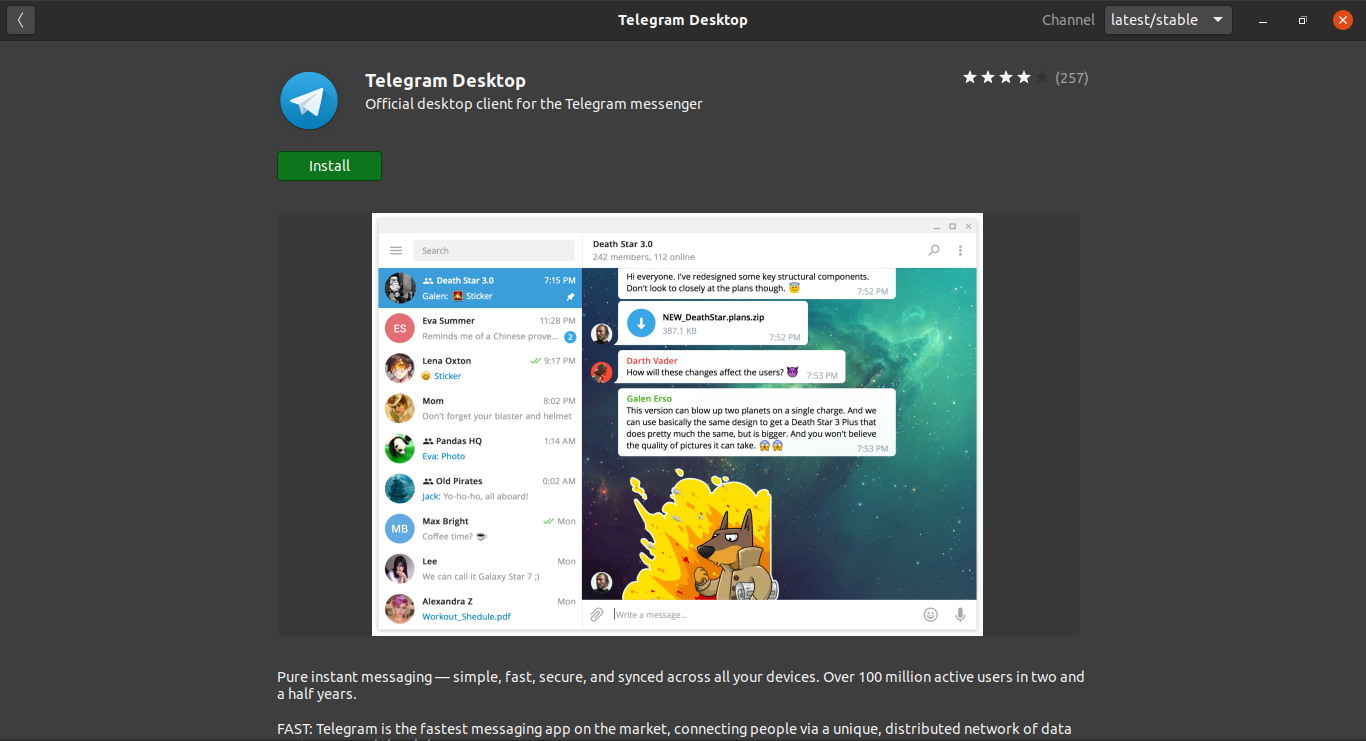Viewport: 1366px width, 741px height.
Task: Open the Telegram Desktop screenshot preview
Action: coord(677,424)
